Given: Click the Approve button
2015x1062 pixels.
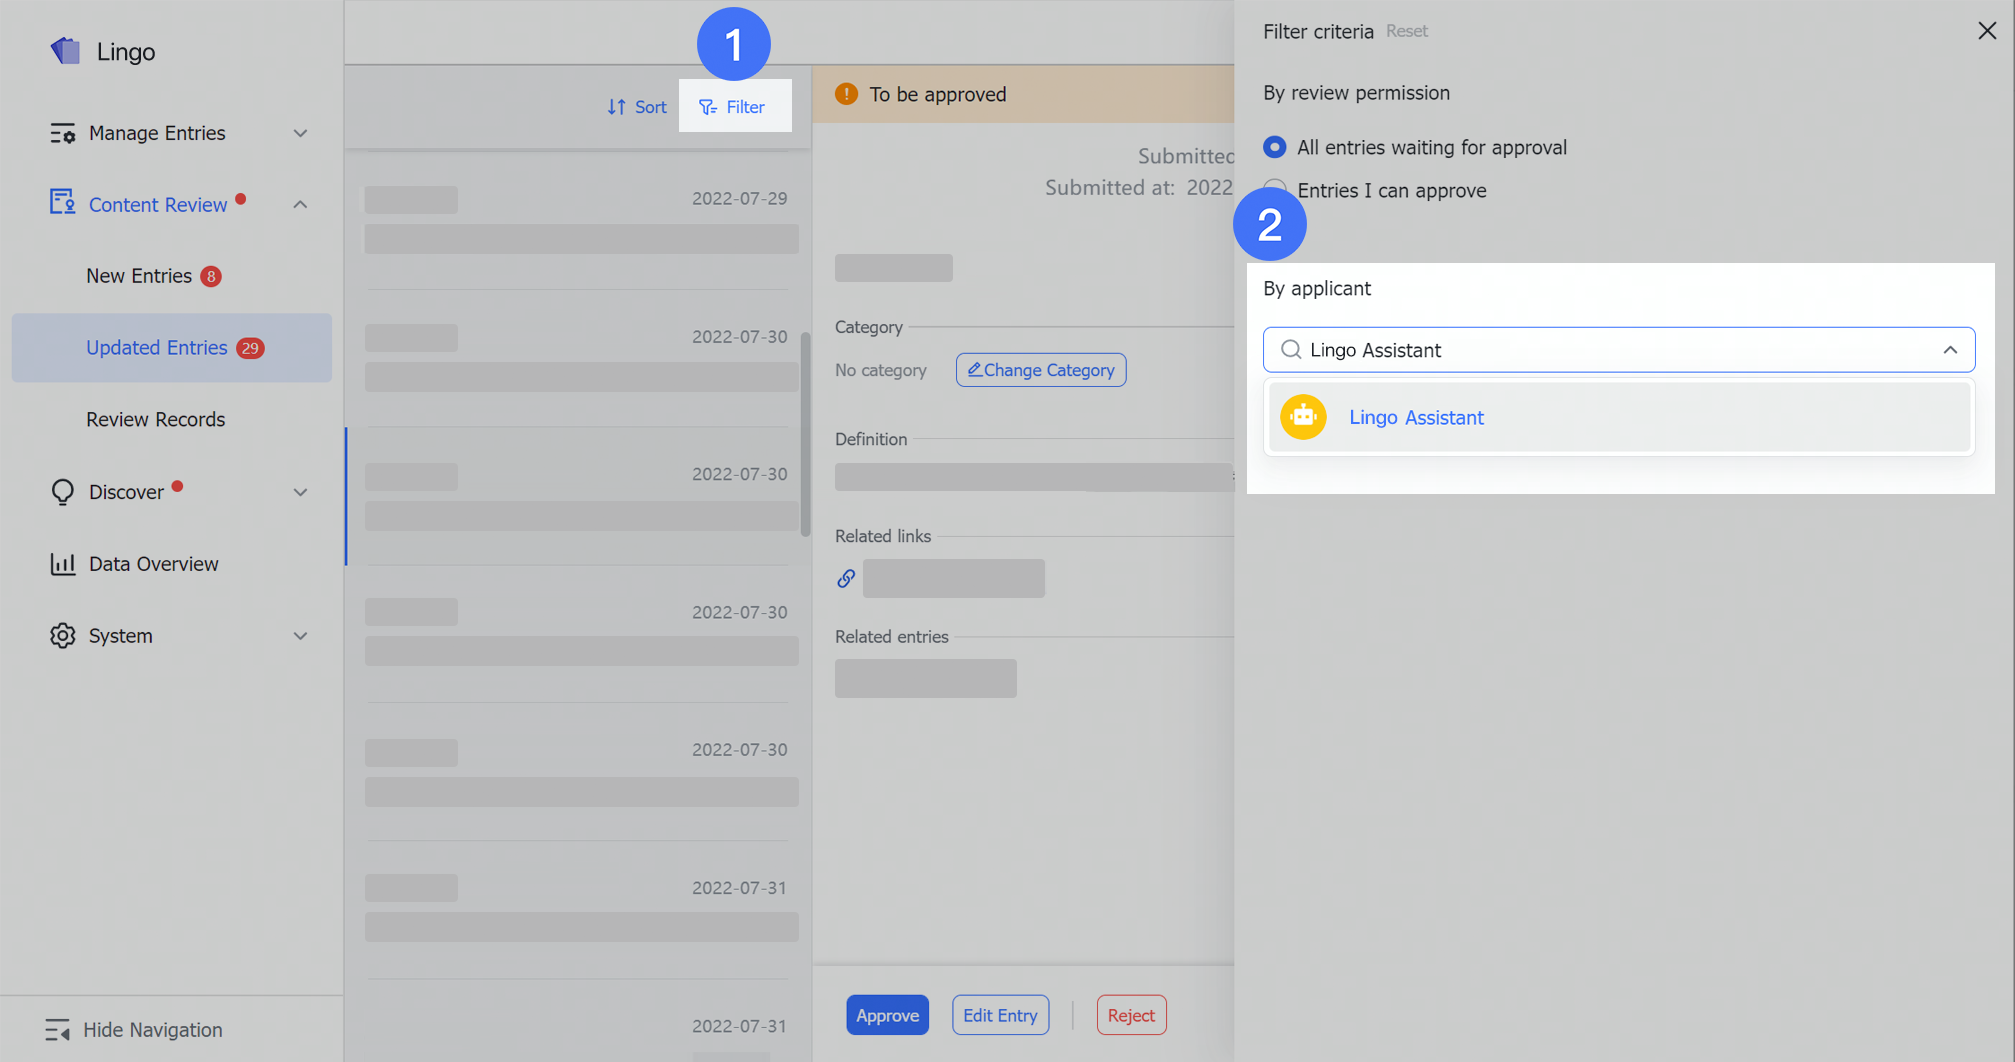Looking at the screenshot, I should pyautogui.click(x=886, y=1014).
